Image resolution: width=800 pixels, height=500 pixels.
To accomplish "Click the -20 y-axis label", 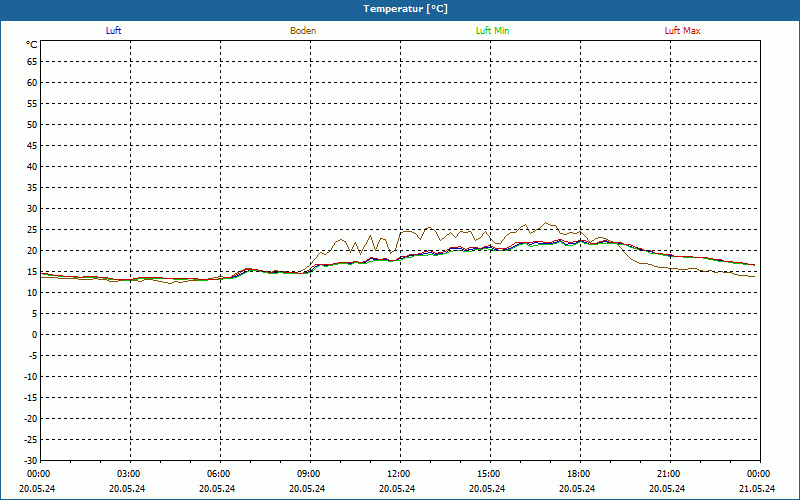I will coord(31,418).
